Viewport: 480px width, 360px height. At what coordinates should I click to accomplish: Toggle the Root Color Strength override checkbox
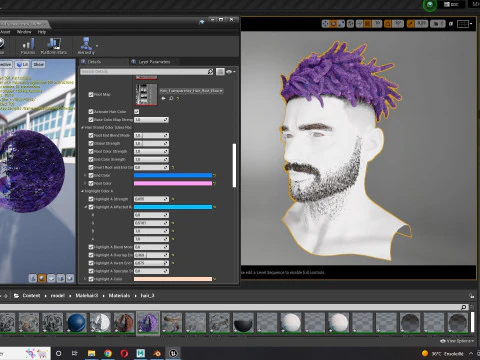[91, 152]
